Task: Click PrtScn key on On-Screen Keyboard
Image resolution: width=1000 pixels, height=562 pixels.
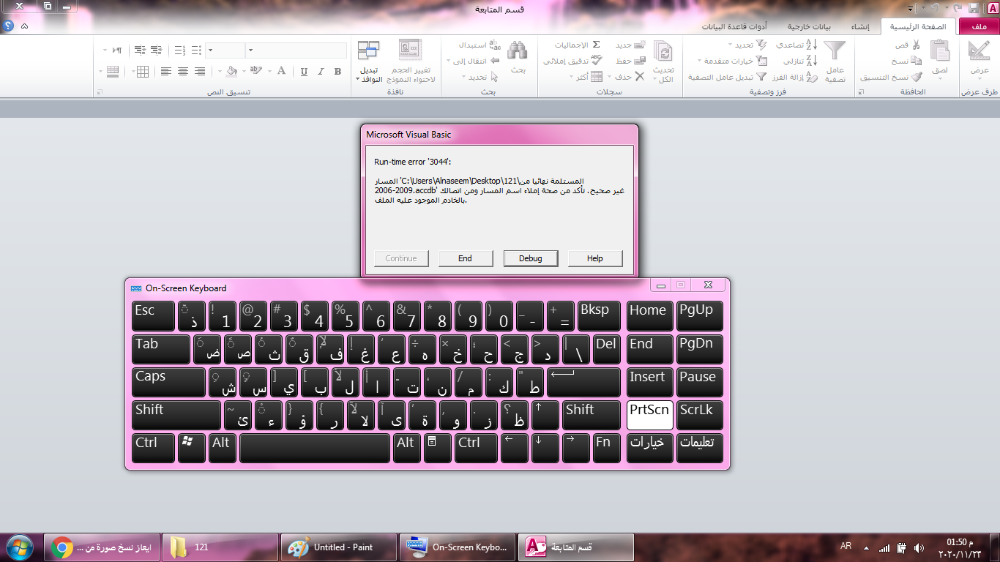Action: (x=649, y=415)
